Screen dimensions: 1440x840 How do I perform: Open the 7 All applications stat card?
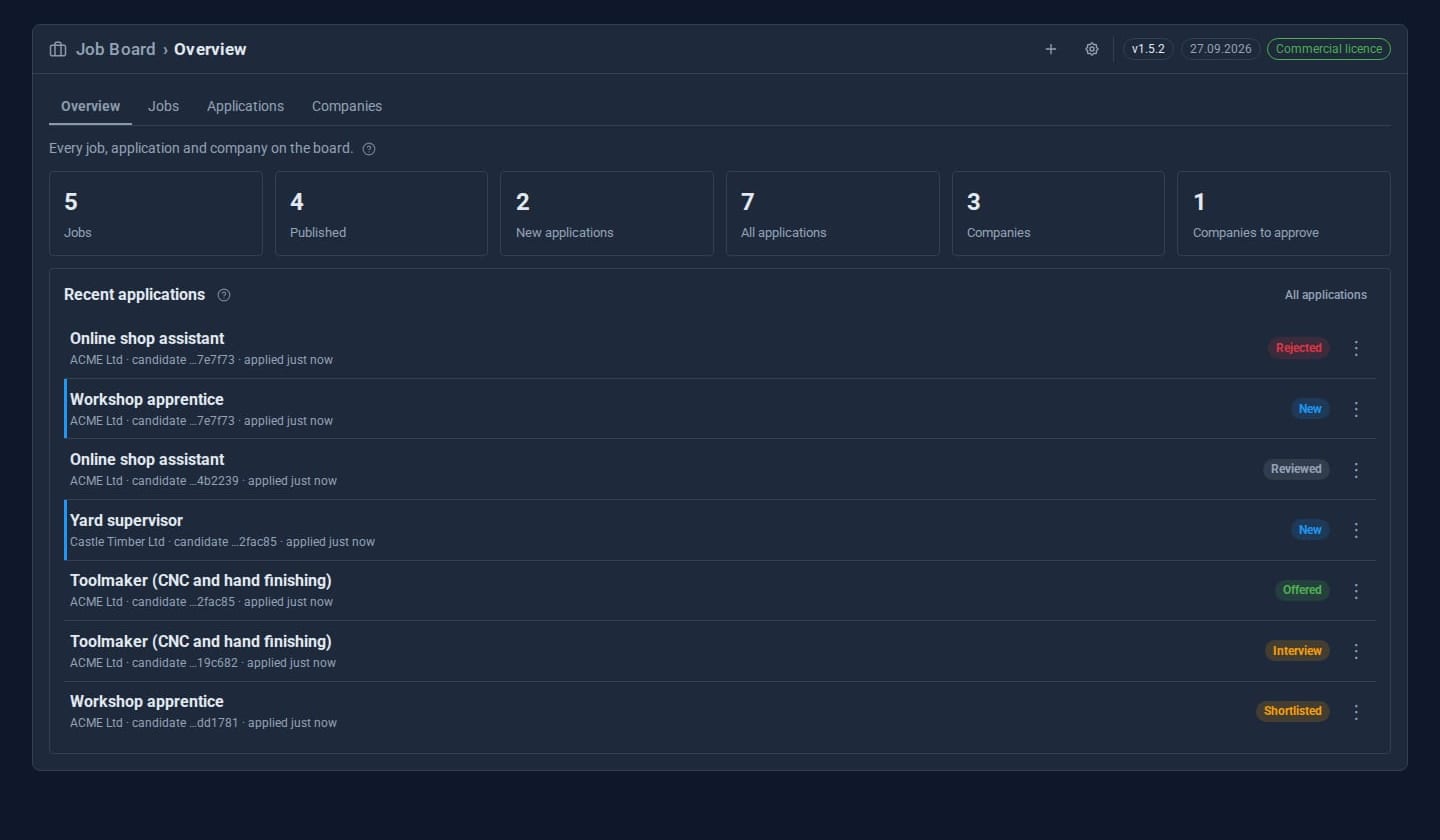click(x=833, y=213)
